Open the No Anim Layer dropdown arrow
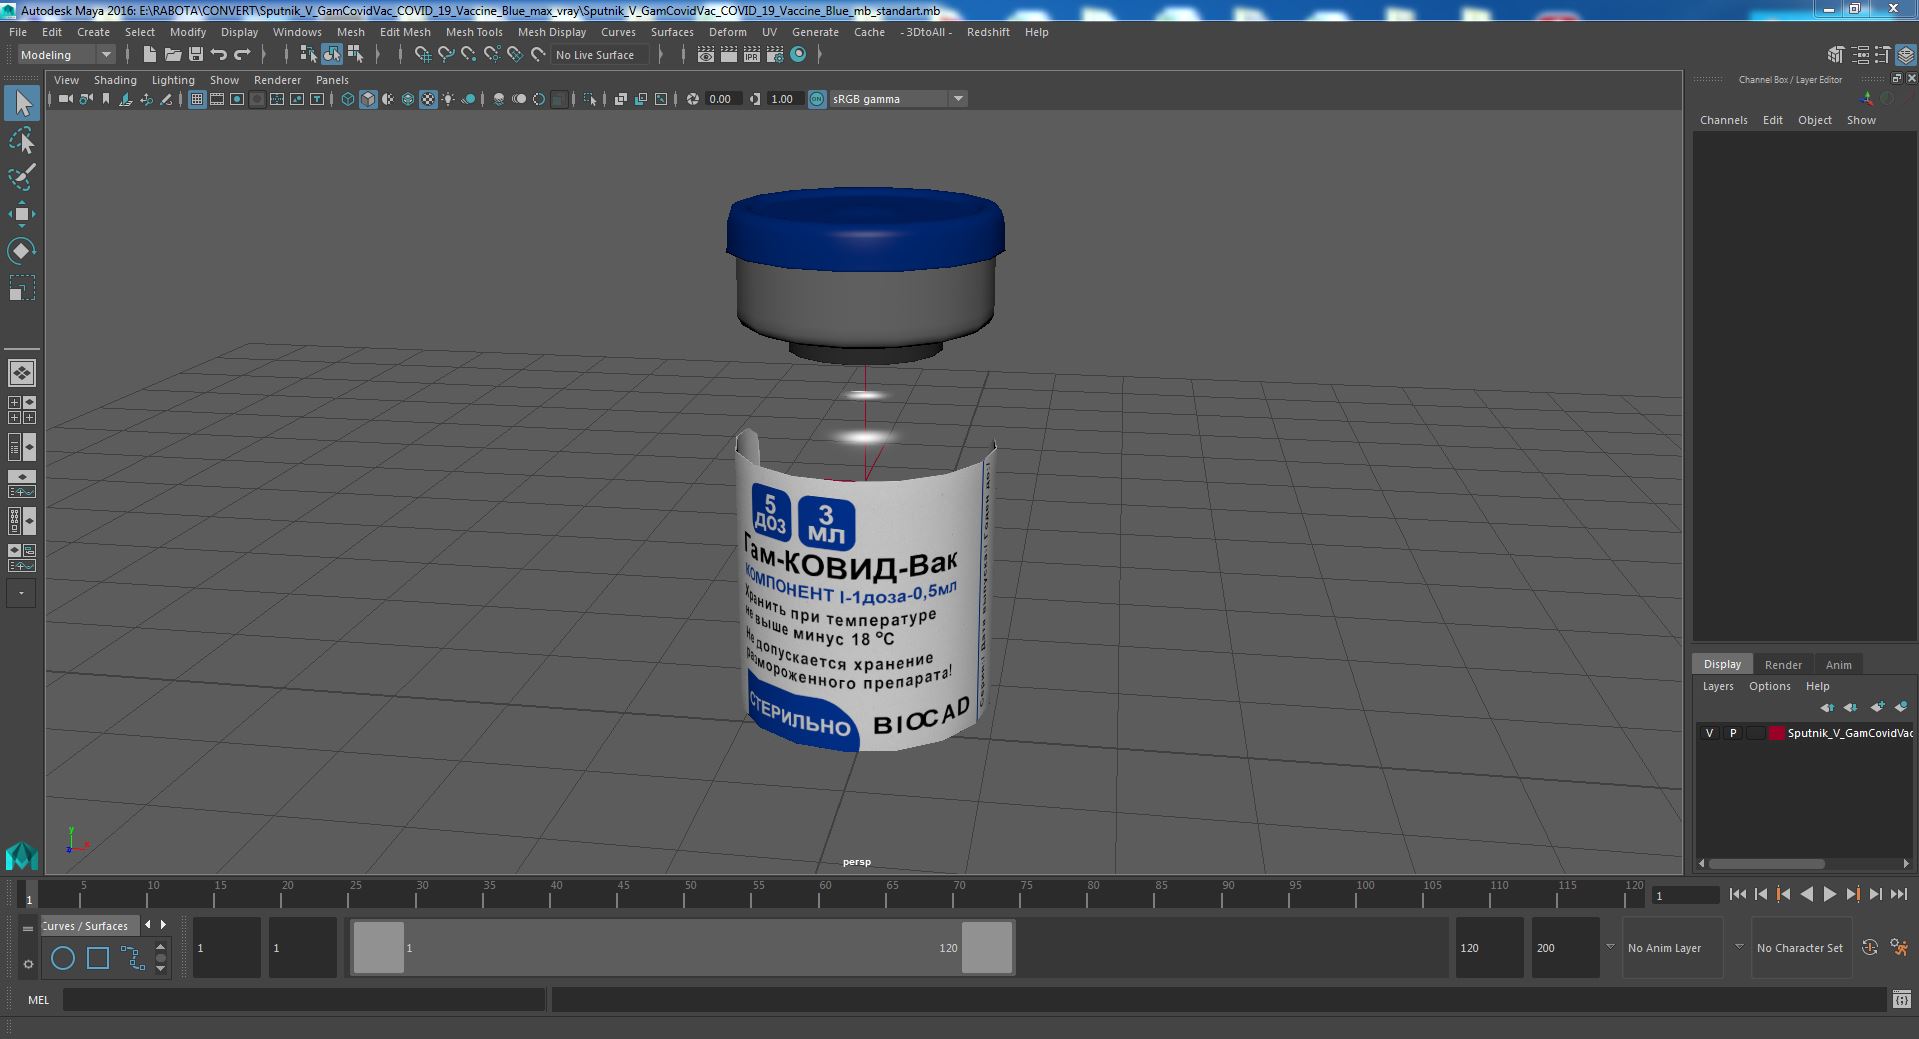Viewport: 1919px width, 1039px height. click(1610, 947)
